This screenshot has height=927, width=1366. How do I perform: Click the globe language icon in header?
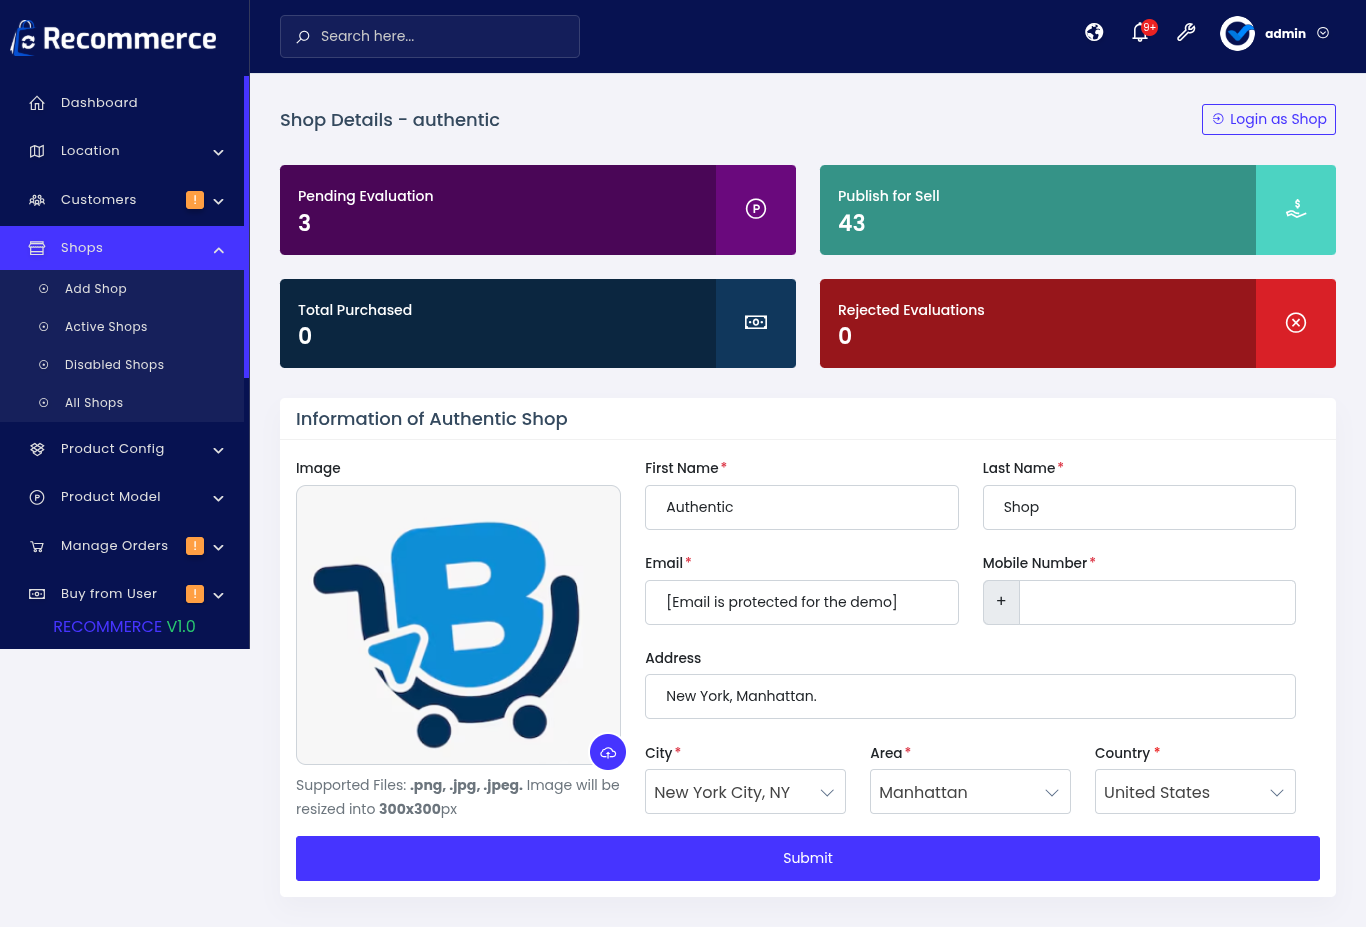click(1094, 33)
